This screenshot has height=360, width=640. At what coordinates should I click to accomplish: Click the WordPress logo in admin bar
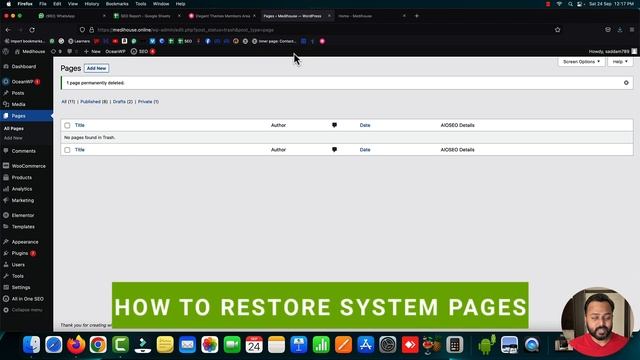pos(6,51)
